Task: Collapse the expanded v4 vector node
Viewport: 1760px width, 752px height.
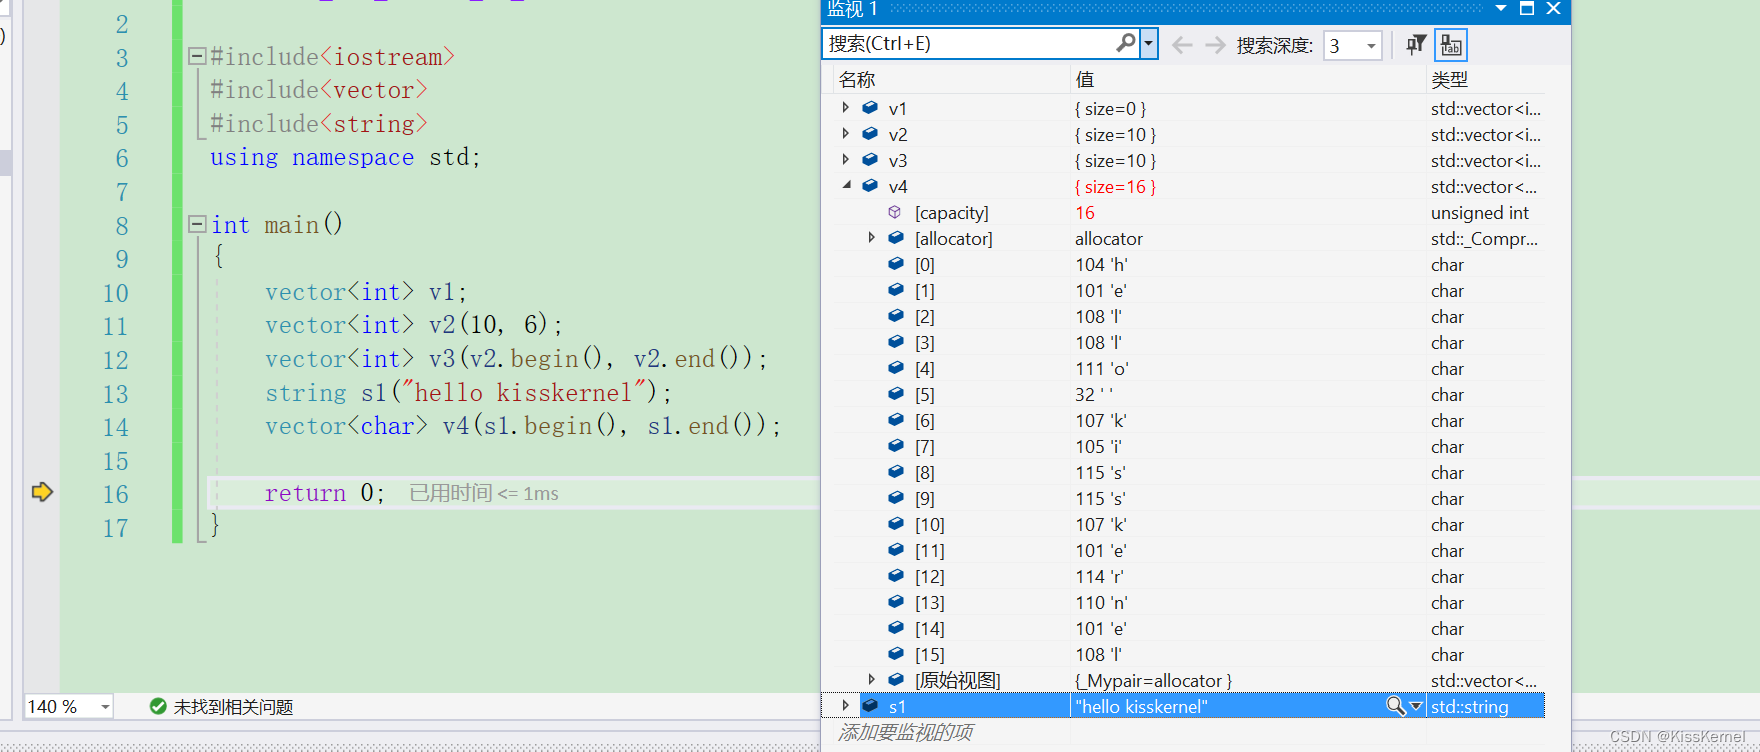Action: (x=846, y=186)
